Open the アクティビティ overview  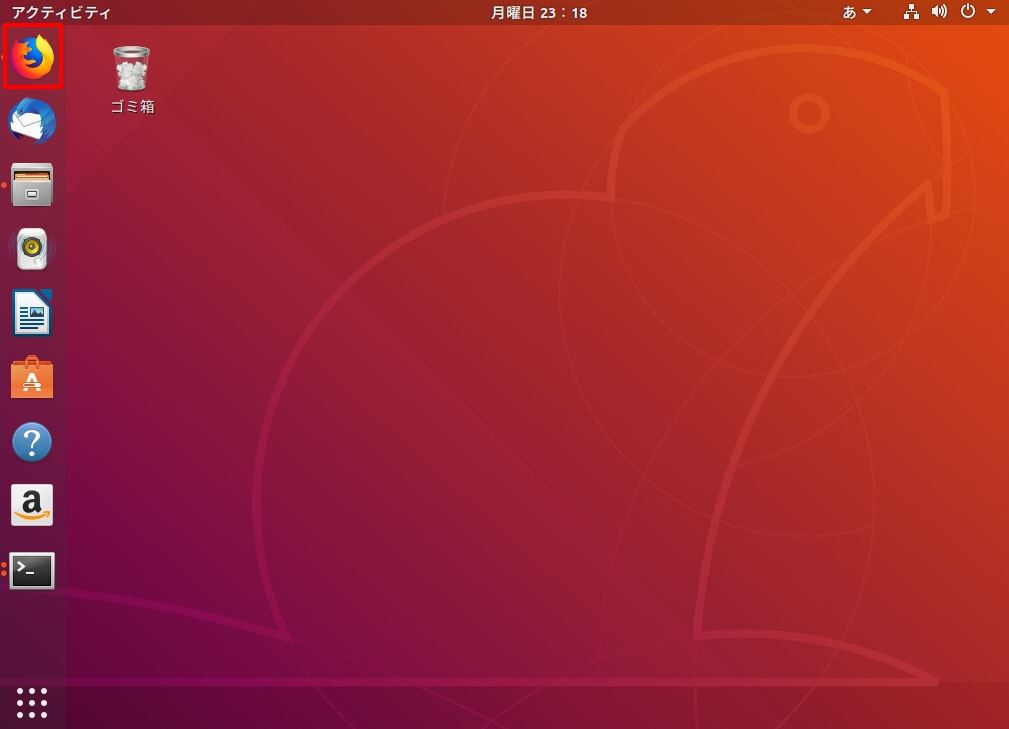(x=61, y=12)
